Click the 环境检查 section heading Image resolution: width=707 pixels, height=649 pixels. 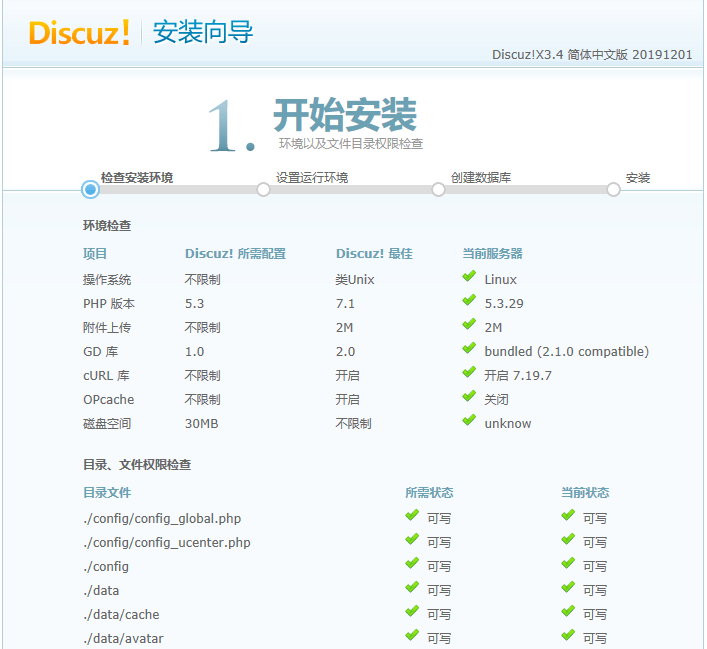click(107, 226)
